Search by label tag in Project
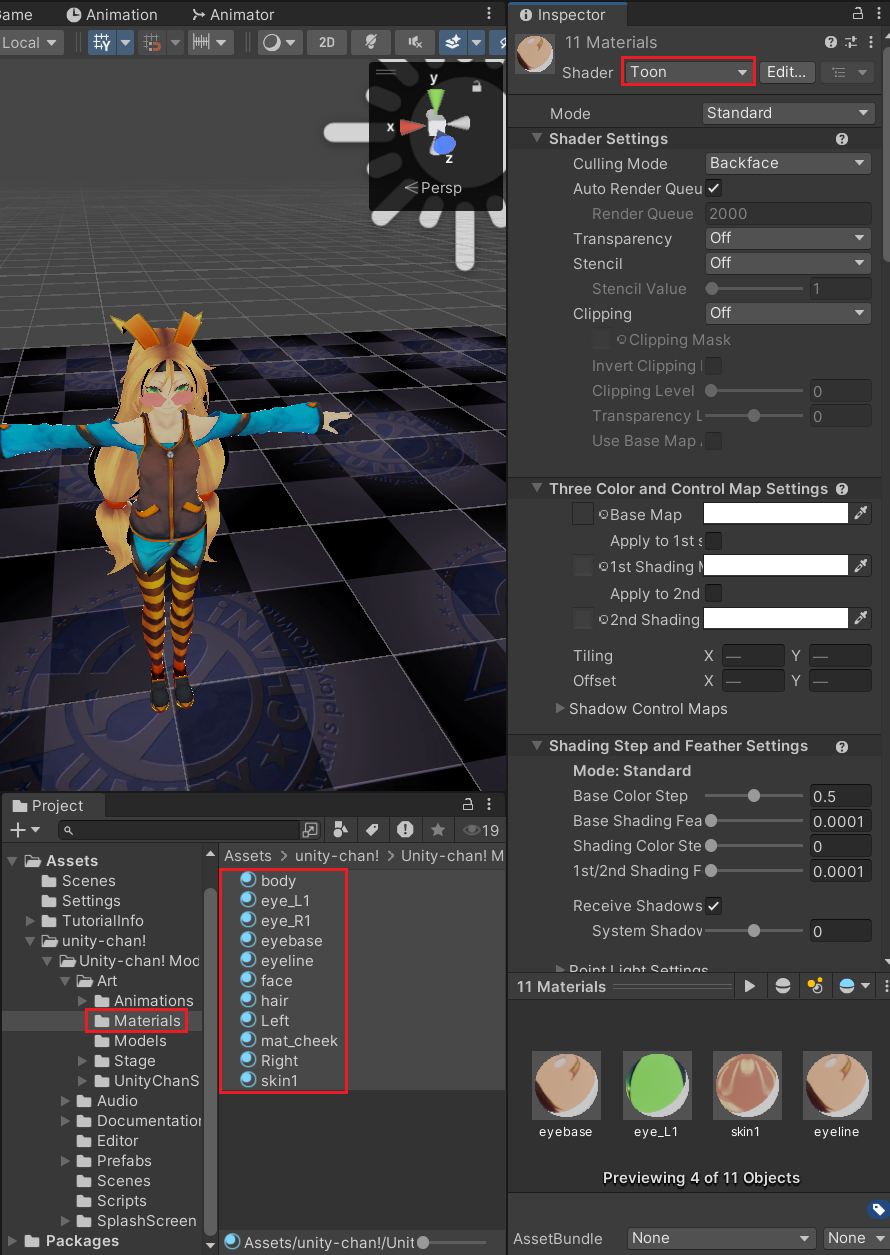 click(x=372, y=830)
